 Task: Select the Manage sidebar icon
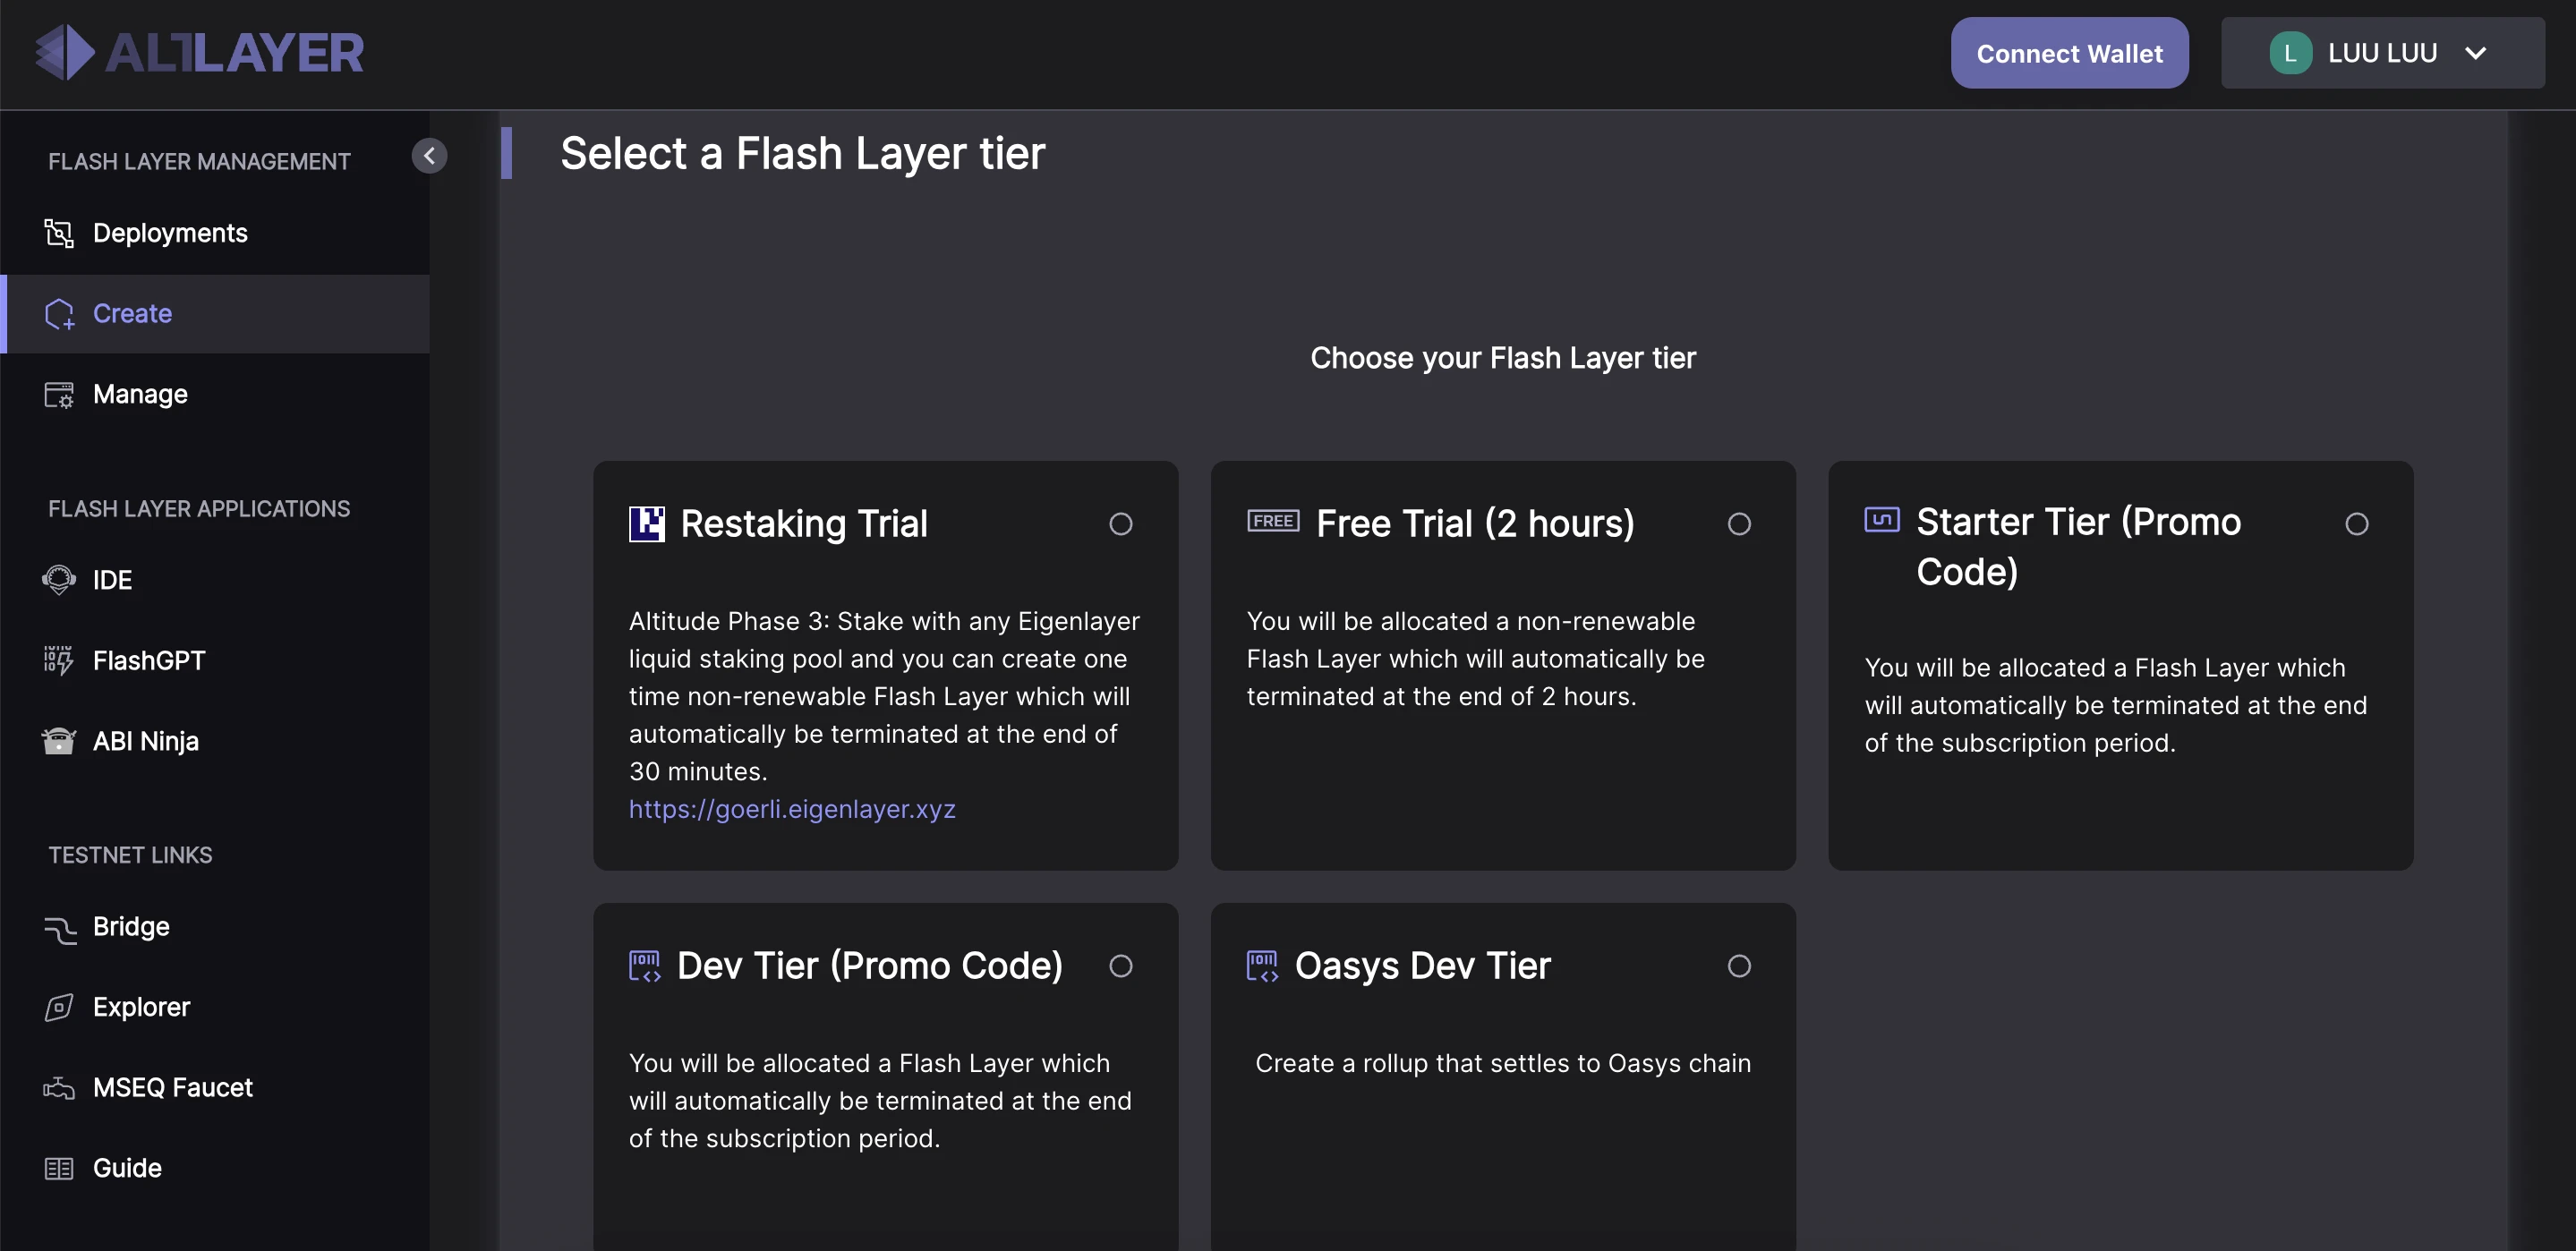click(x=59, y=392)
